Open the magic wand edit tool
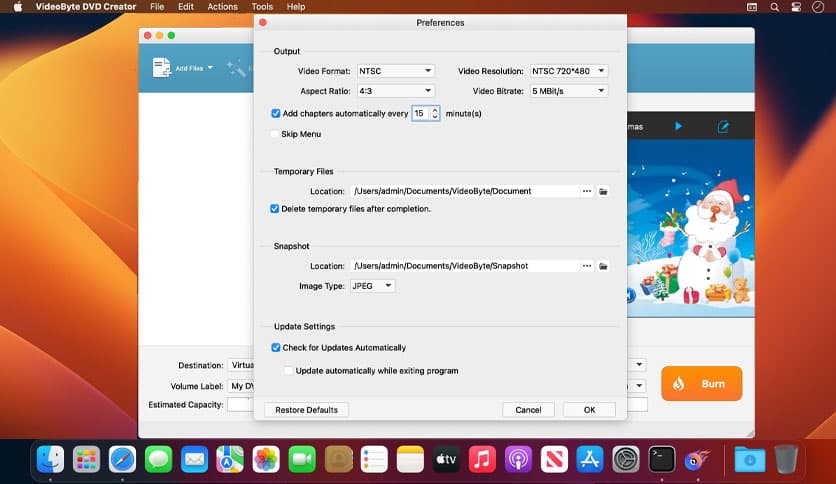Viewport: 836px width, 484px height. click(x=236, y=68)
